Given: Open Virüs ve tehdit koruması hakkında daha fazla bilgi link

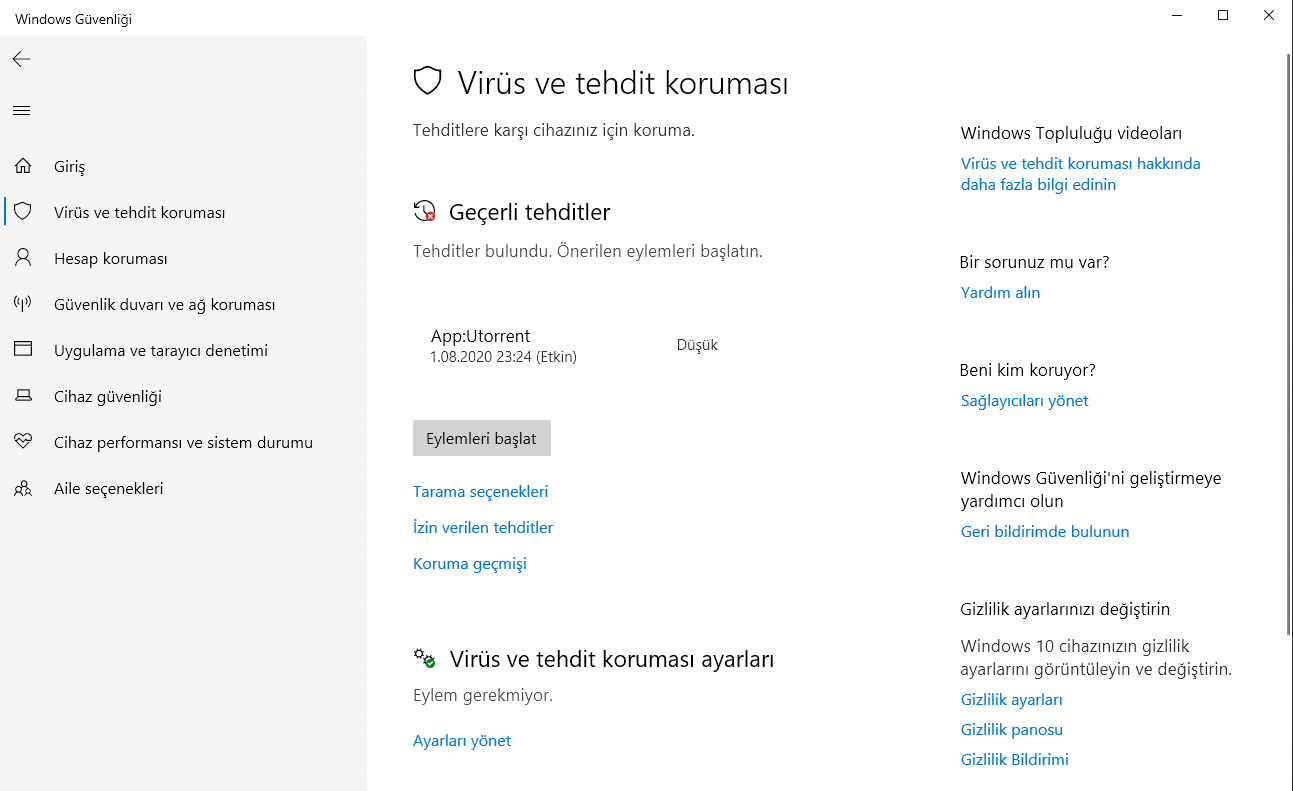Looking at the screenshot, I should pyautogui.click(x=1080, y=174).
